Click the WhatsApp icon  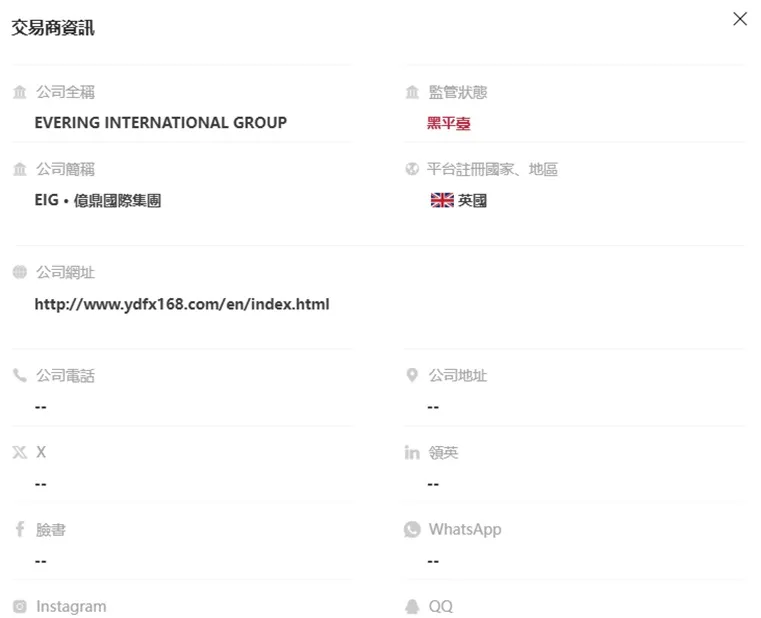(412, 529)
